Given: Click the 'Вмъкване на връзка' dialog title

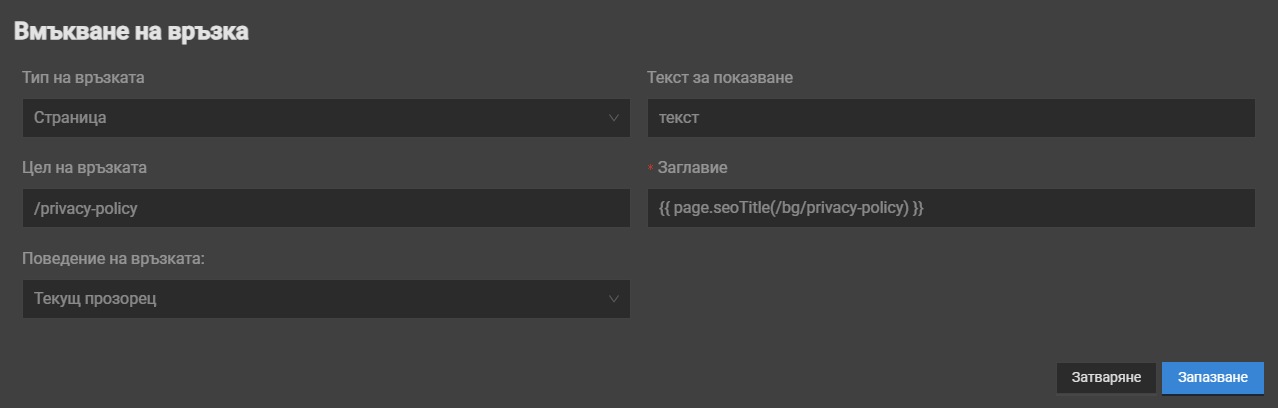Looking at the screenshot, I should 131,31.
